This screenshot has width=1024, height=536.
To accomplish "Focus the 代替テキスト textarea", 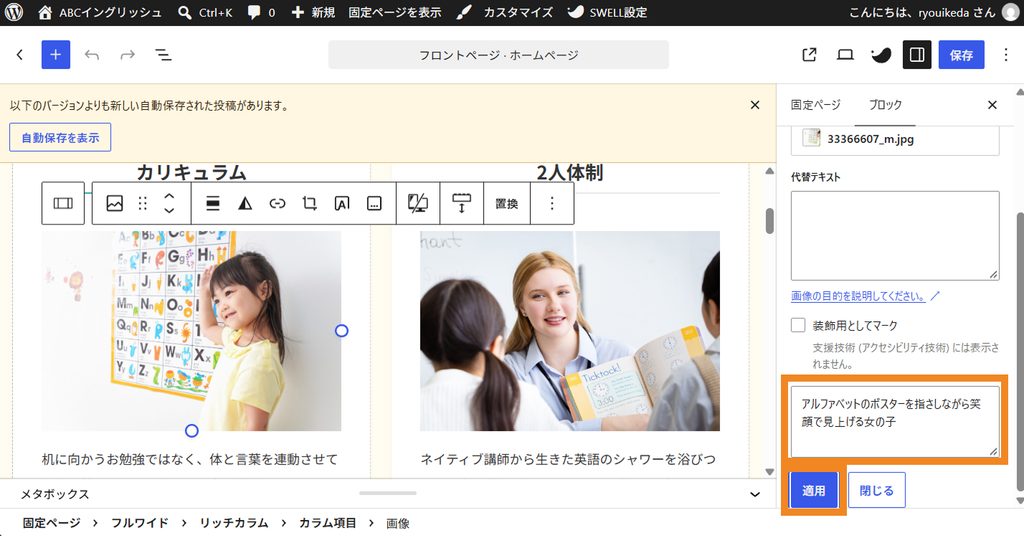I will point(895,236).
